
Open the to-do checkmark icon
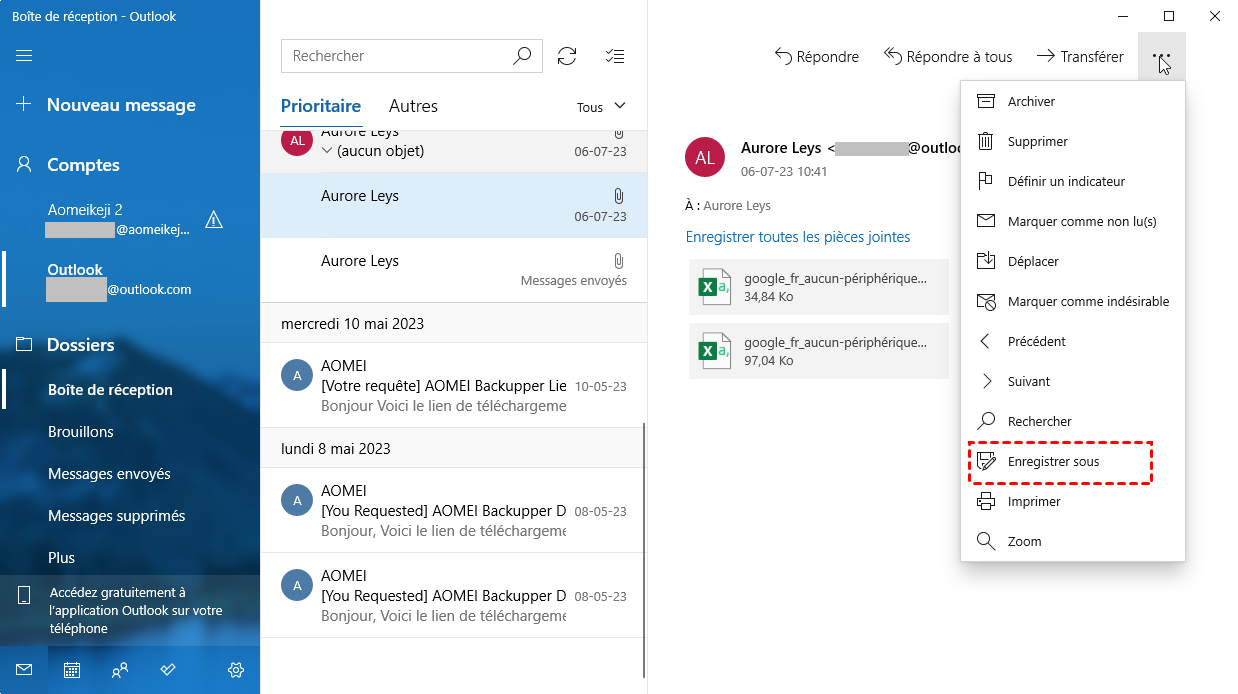tap(168, 670)
